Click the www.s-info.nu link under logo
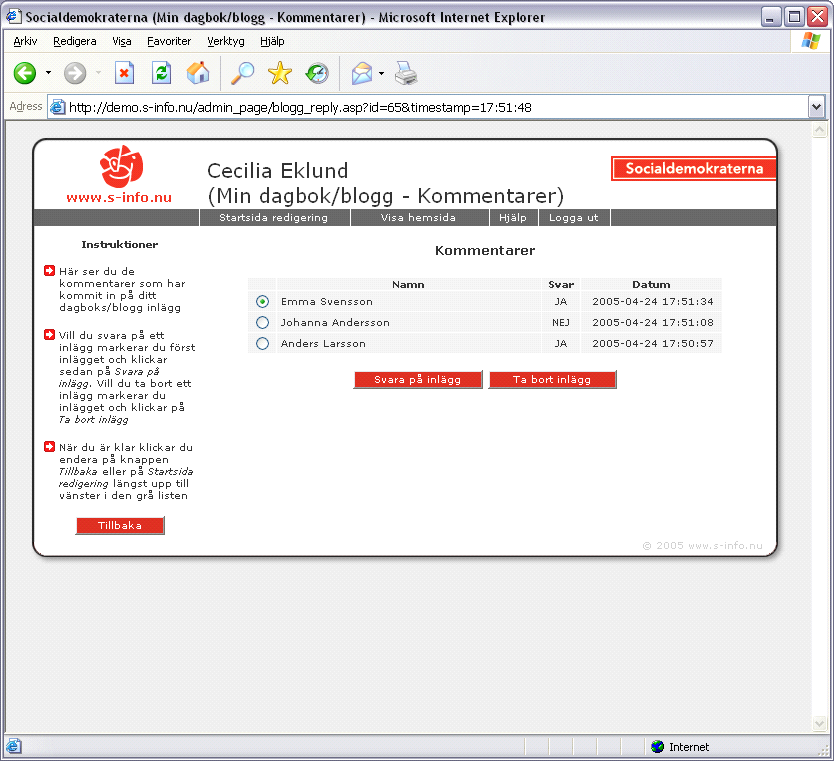The image size is (834, 761). tap(119, 197)
